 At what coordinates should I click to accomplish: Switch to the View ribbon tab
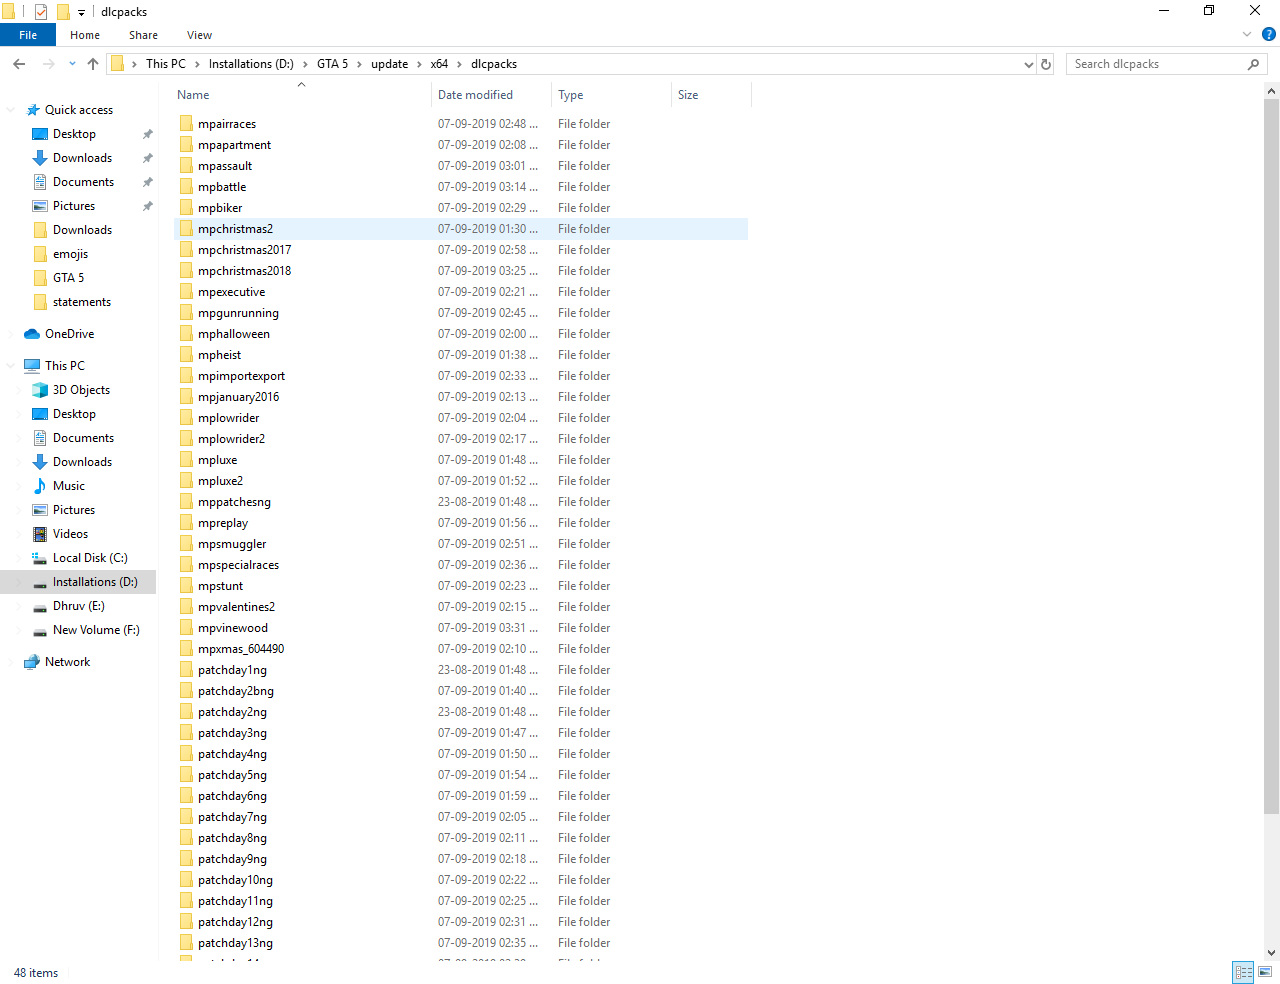point(199,34)
